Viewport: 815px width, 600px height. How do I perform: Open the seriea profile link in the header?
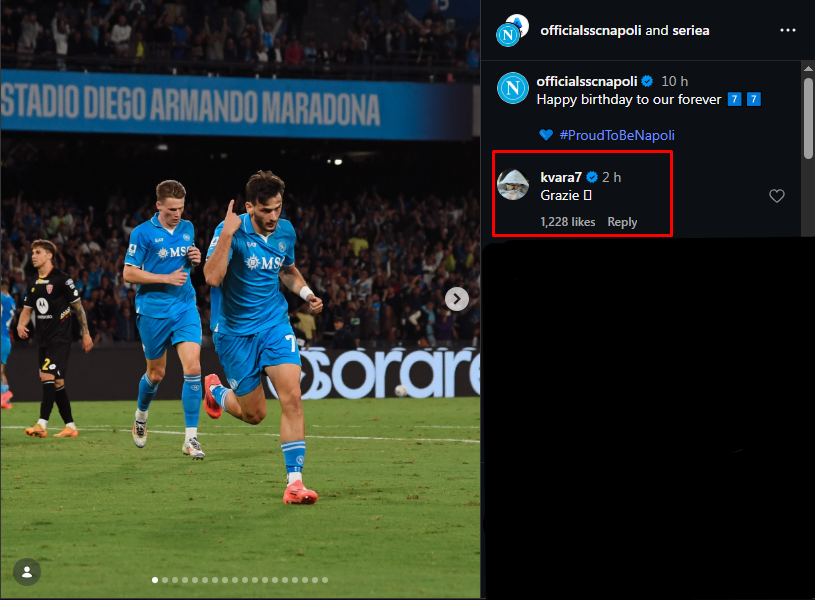point(690,31)
